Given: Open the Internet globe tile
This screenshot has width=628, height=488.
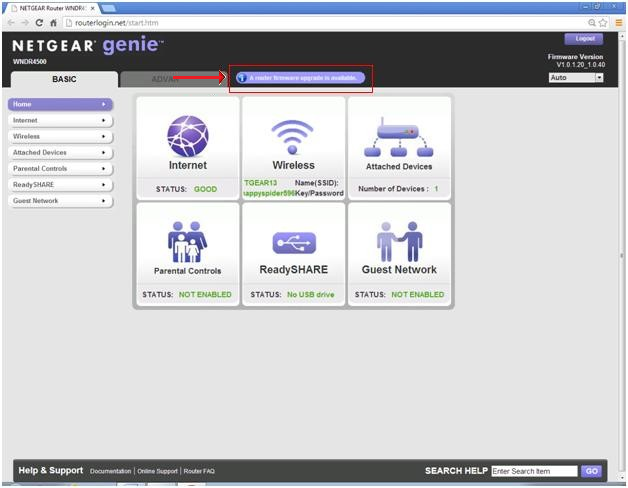Looking at the screenshot, I should (188, 148).
